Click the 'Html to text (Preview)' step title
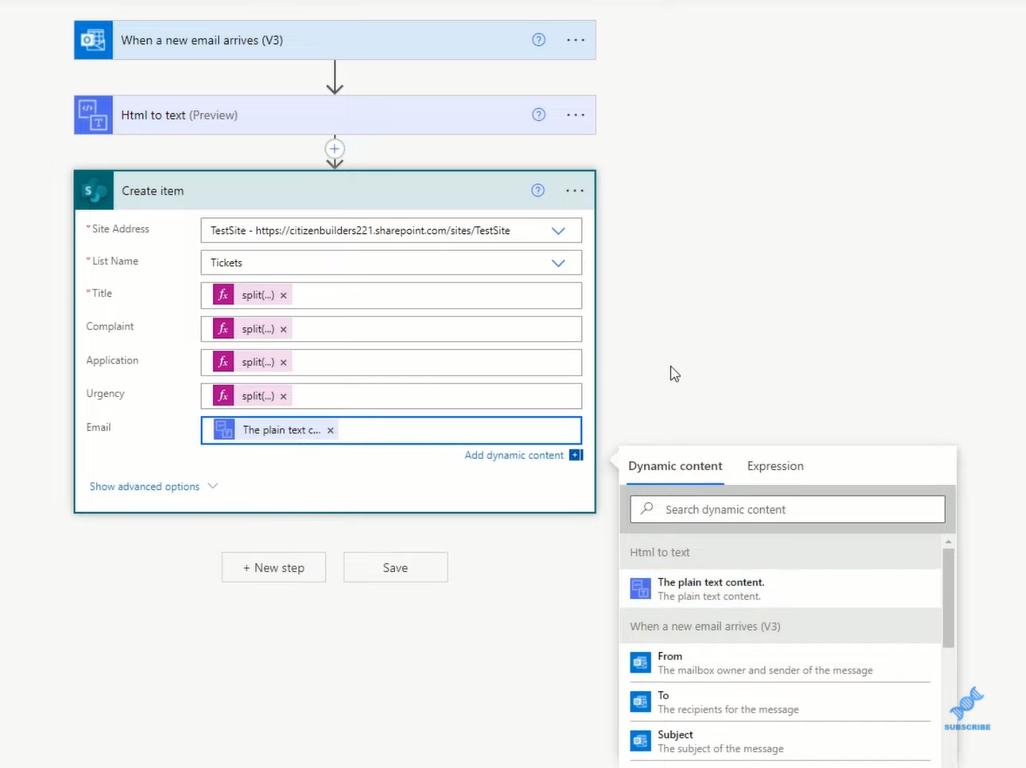This screenshot has height=768, width=1026. (x=179, y=115)
